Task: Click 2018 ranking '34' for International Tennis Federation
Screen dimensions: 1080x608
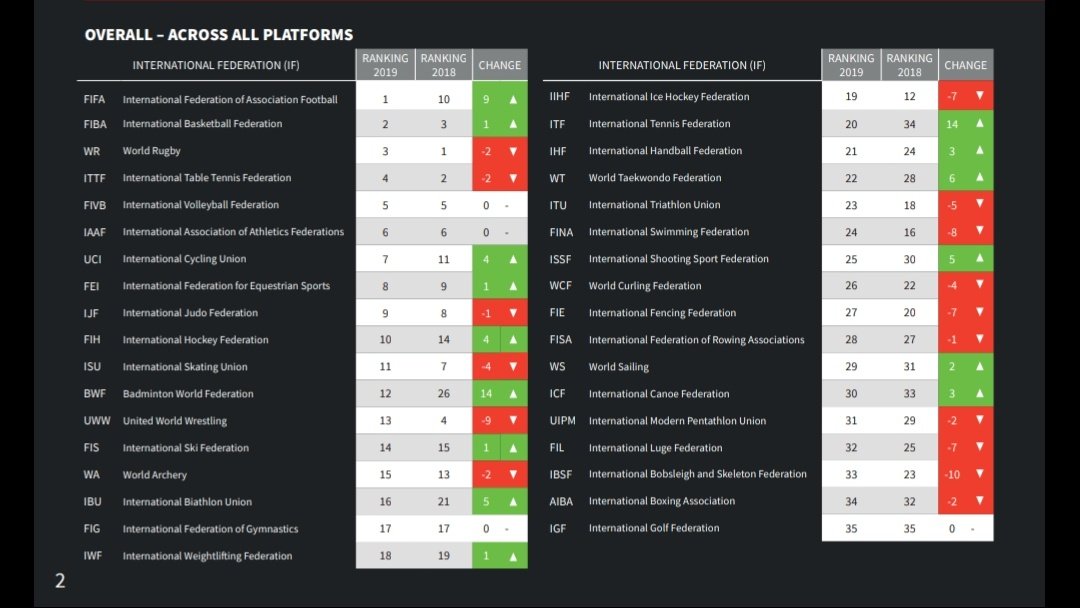Action: coord(910,124)
